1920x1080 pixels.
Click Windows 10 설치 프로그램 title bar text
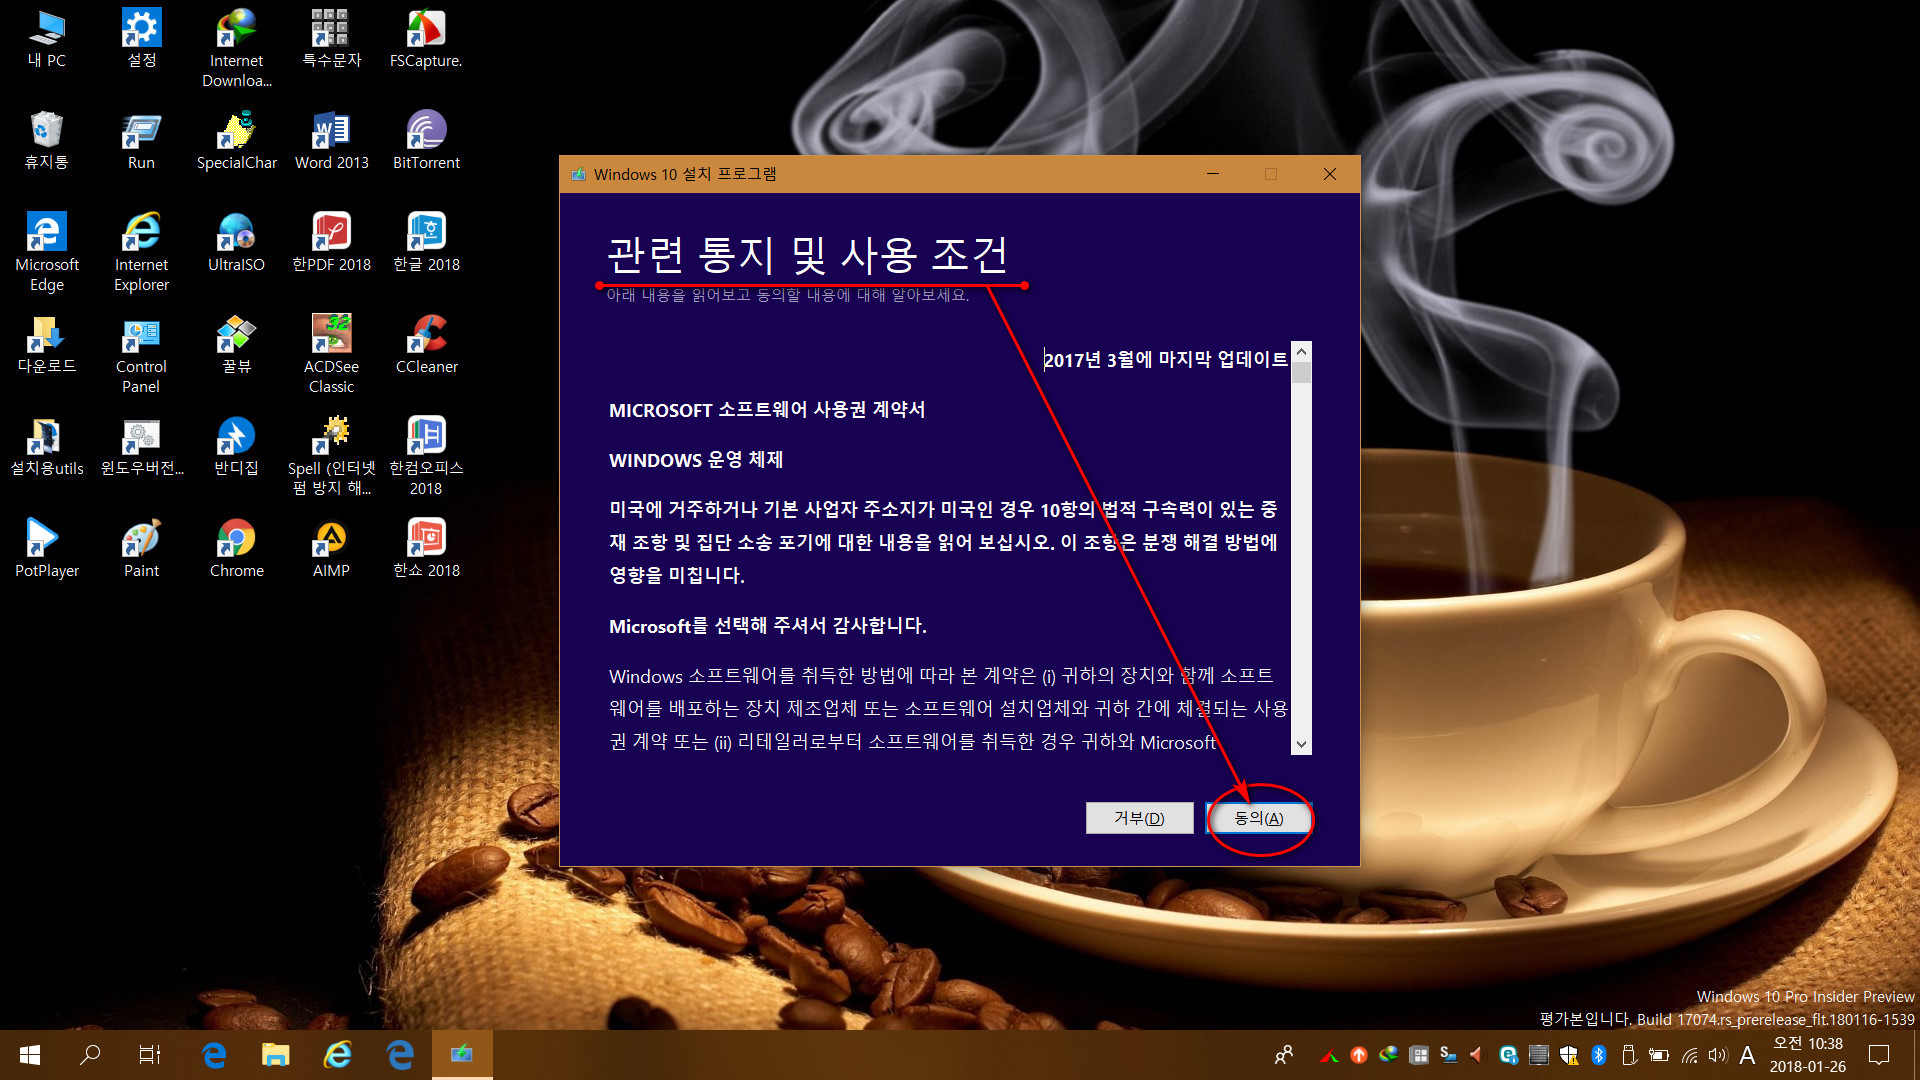685,174
